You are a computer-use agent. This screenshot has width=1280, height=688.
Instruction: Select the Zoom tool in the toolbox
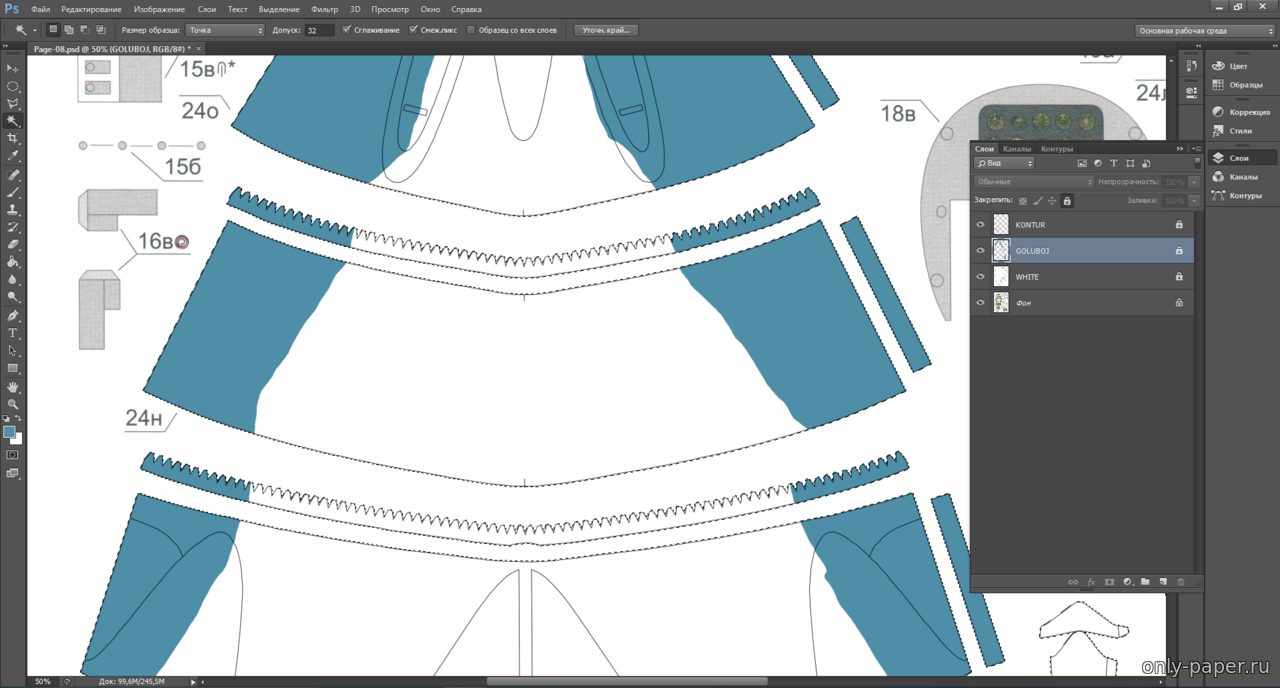click(x=13, y=404)
